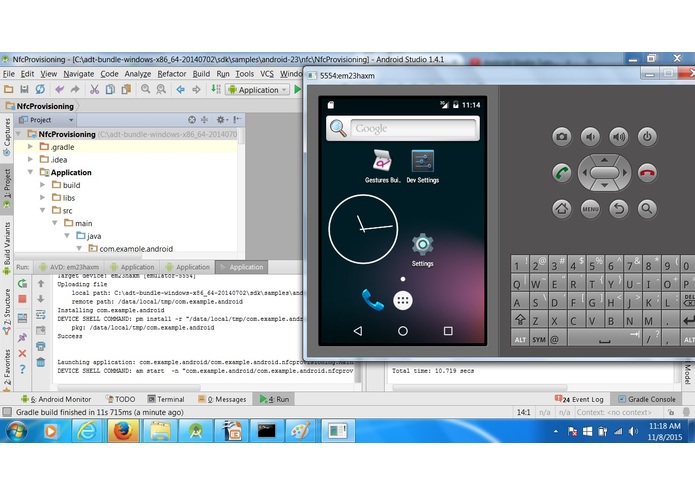Click the emulator hardware Back button
This screenshot has width=695, height=494.
pos(618,208)
